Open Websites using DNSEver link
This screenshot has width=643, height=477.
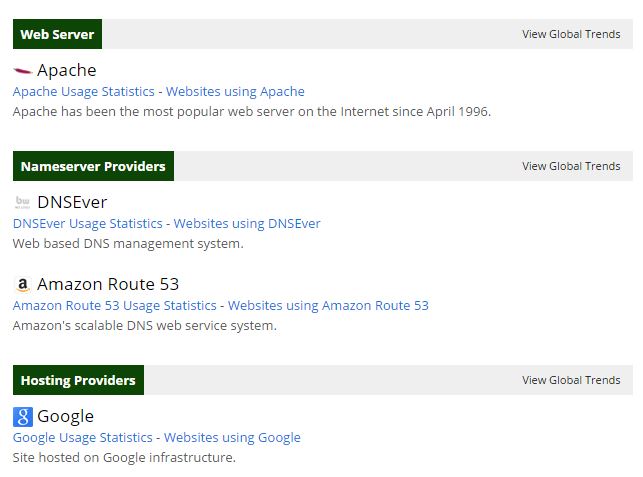[247, 223]
